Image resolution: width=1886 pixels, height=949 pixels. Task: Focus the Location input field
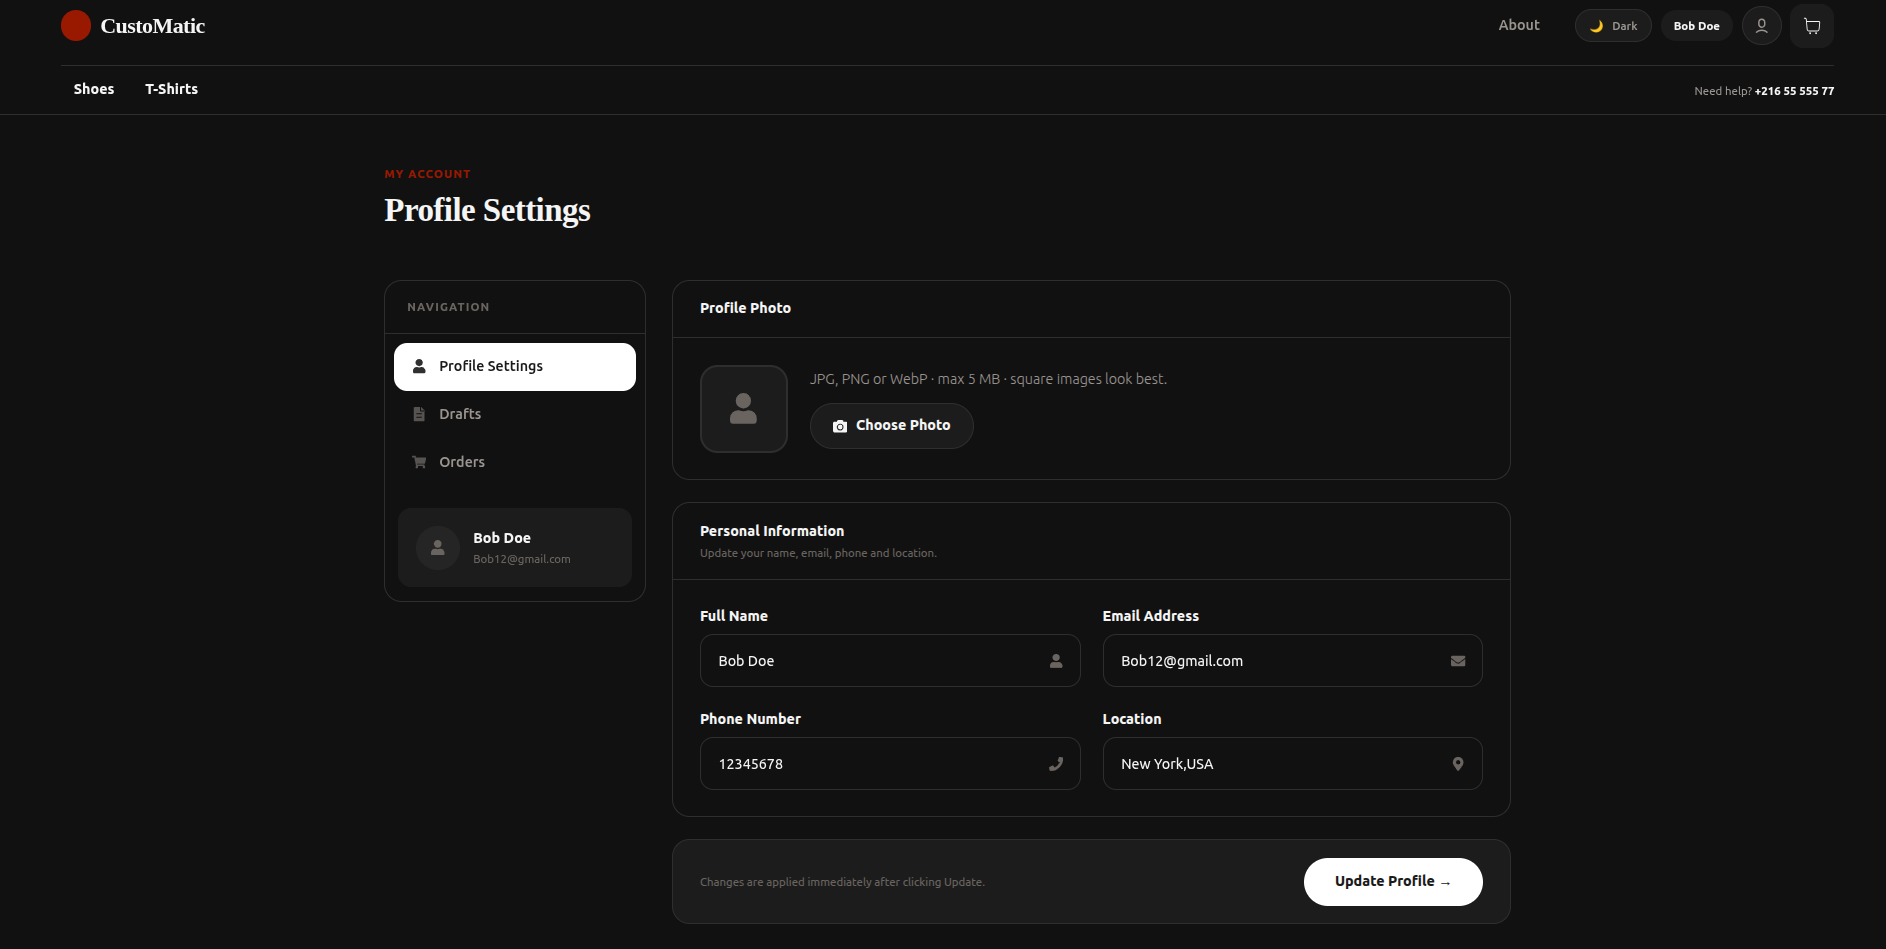[x=1292, y=764]
